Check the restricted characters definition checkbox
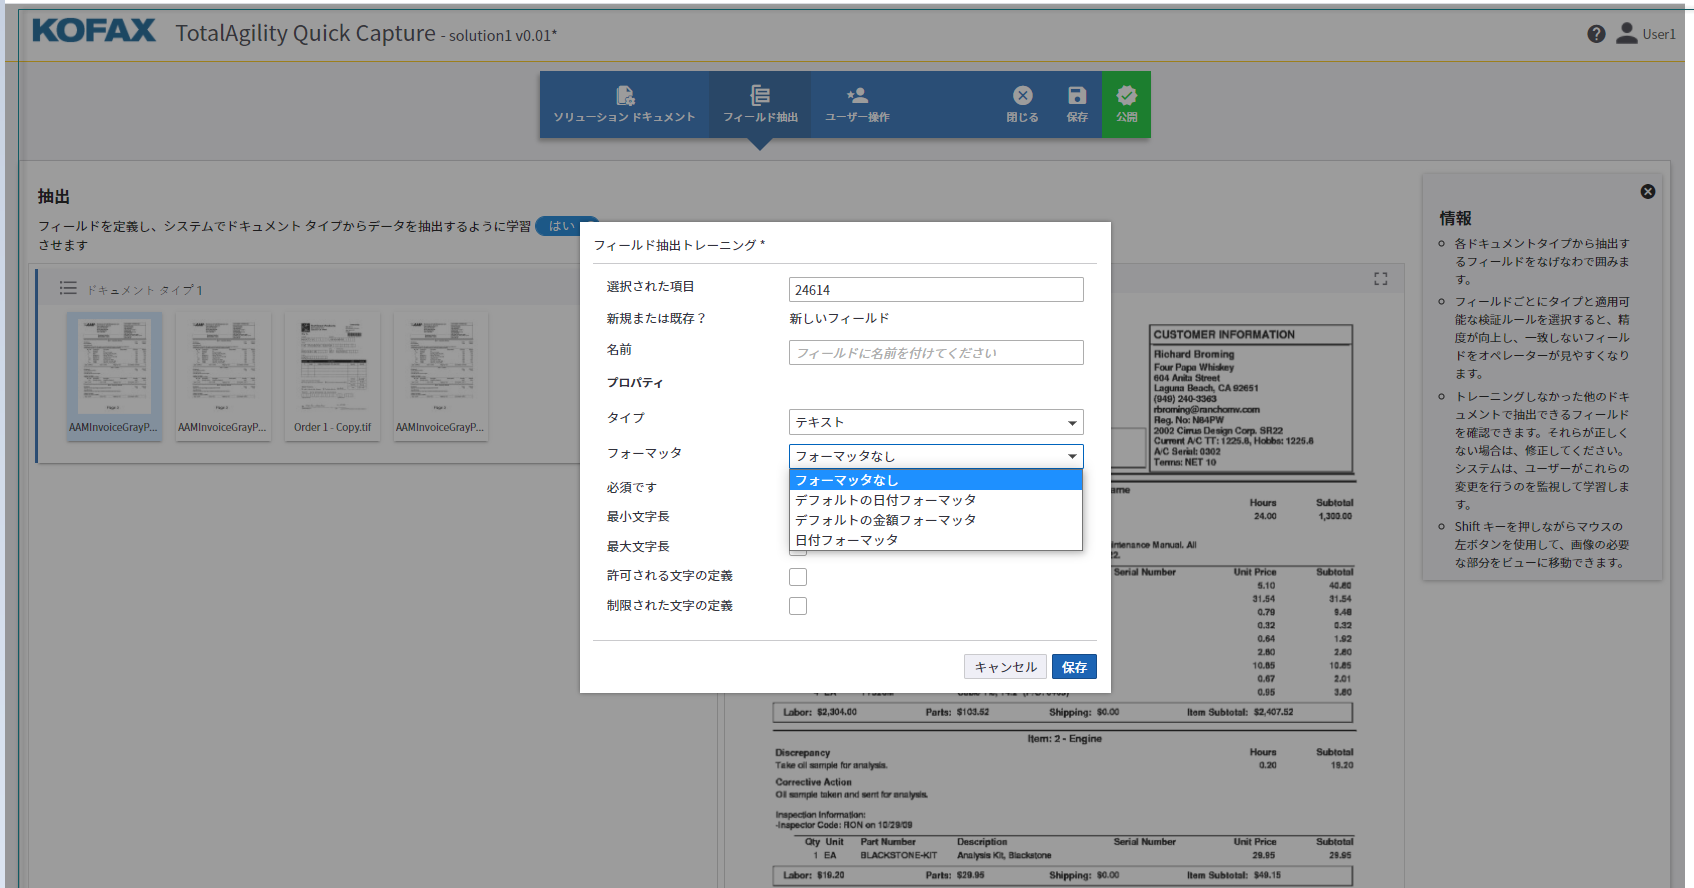The width and height of the screenshot is (1694, 888). (x=798, y=606)
